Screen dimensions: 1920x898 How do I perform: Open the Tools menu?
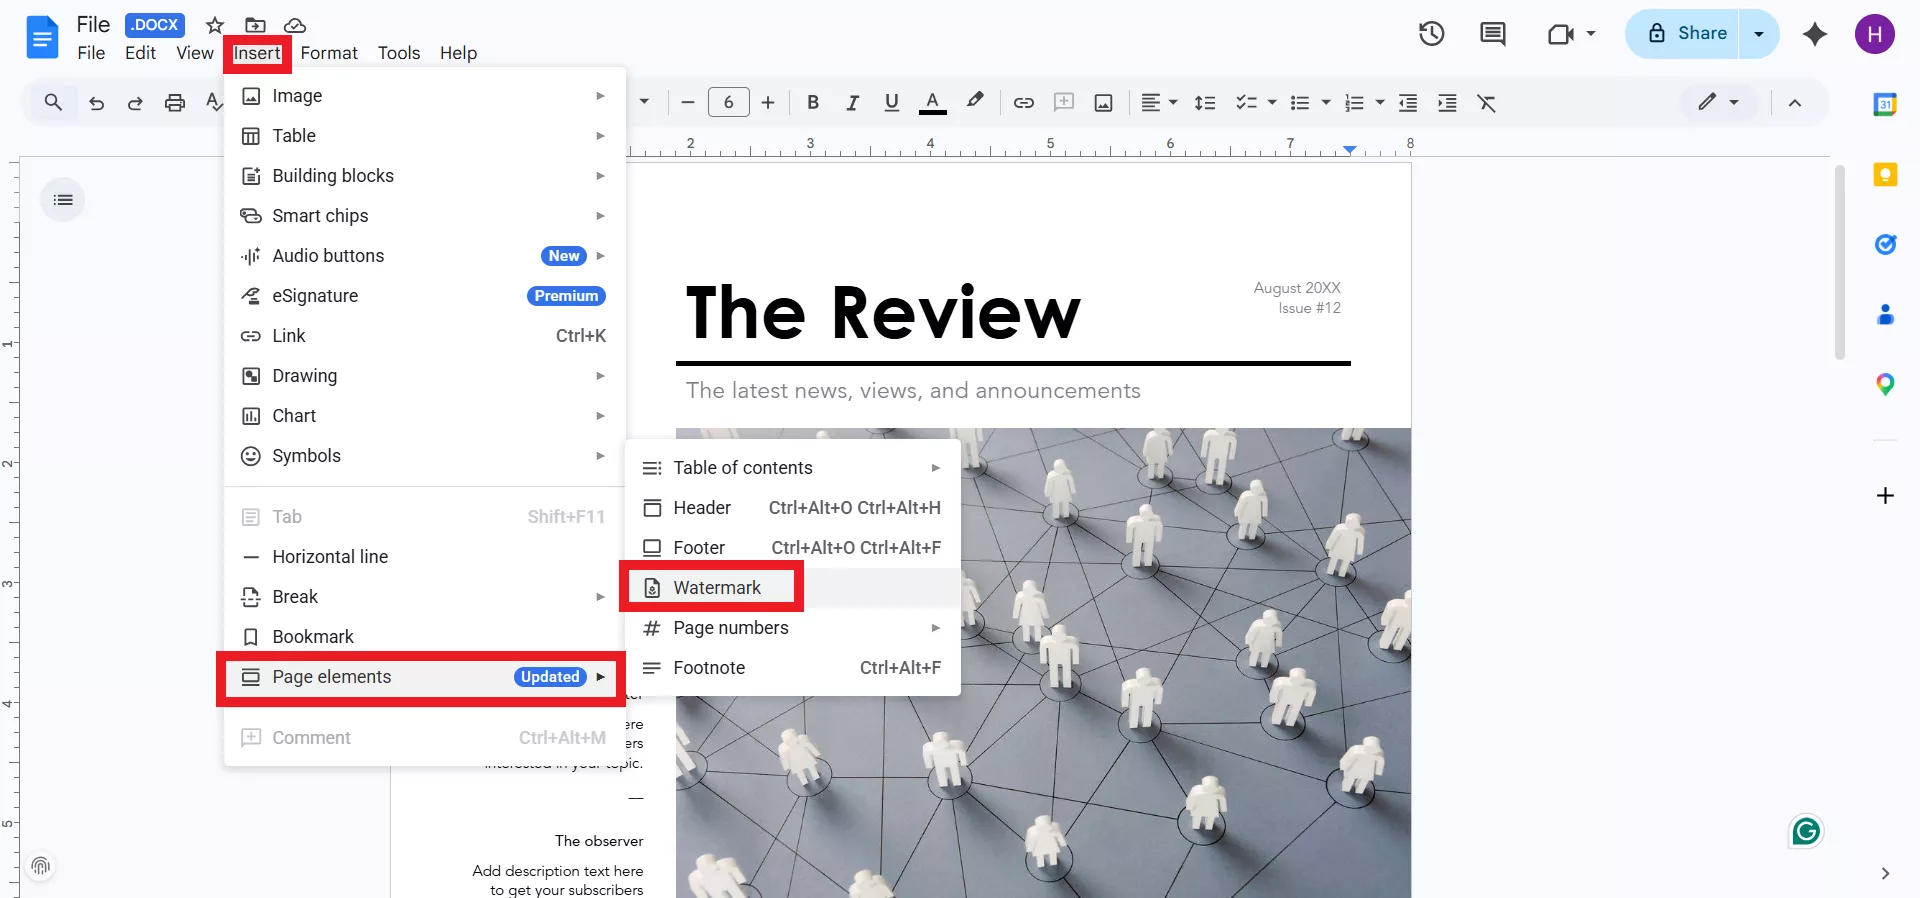[399, 53]
